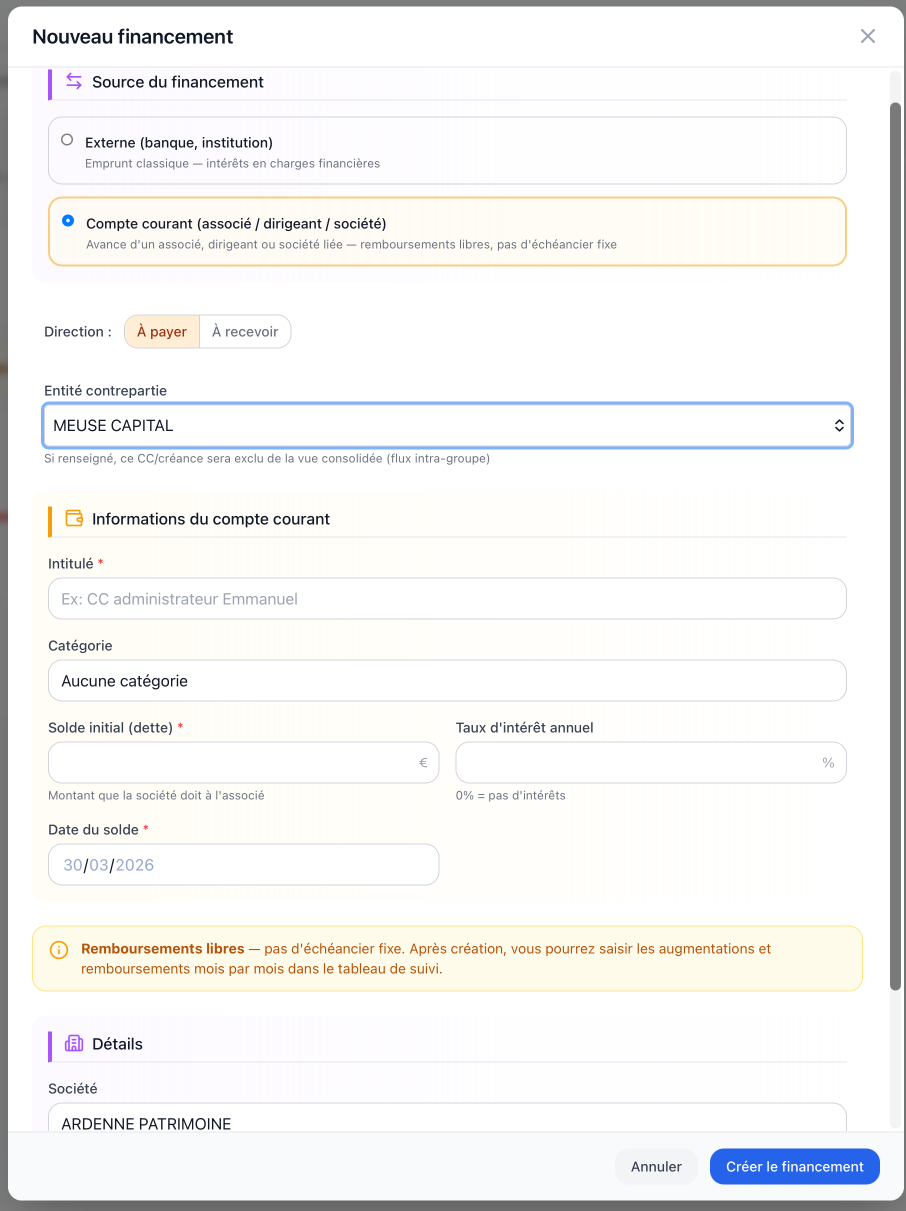
Task: Click the wallet icon in Informations du compte courant
Action: [74, 518]
